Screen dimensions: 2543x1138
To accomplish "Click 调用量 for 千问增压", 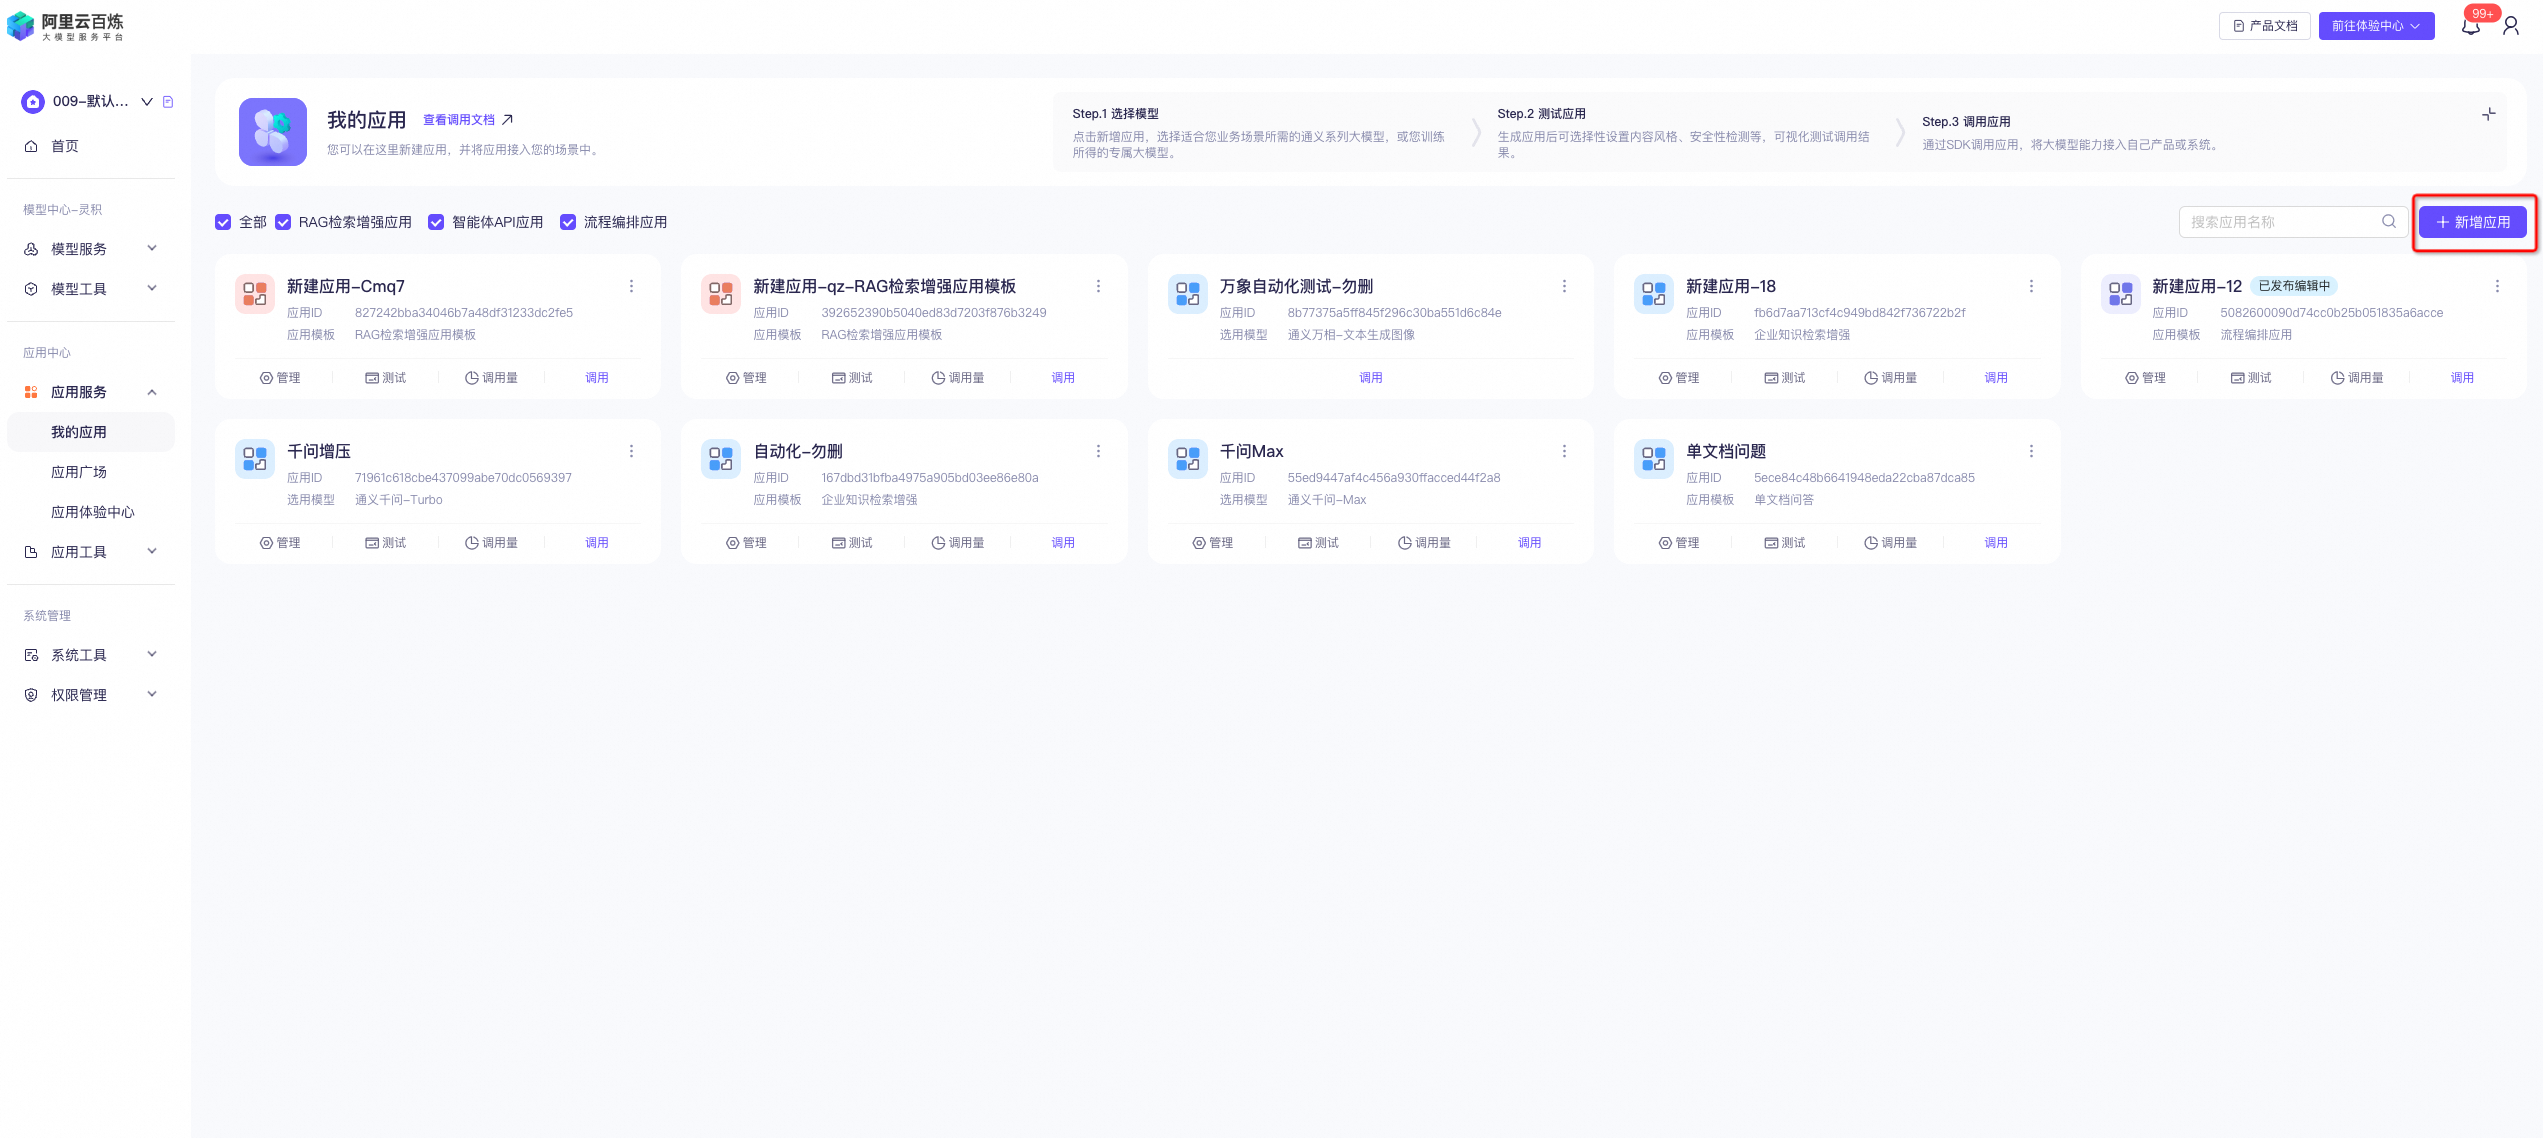I will [x=491, y=543].
